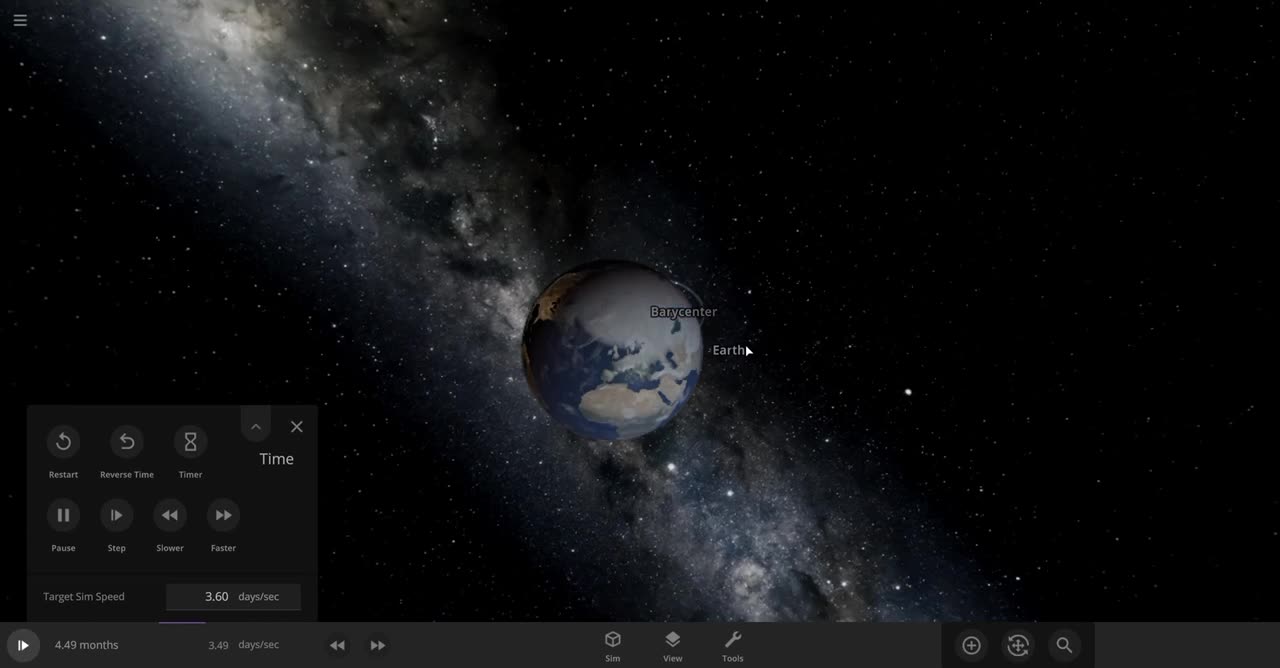Click Faster in the Time panel
Screen dimensions: 1280x668
[x=223, y=515]
